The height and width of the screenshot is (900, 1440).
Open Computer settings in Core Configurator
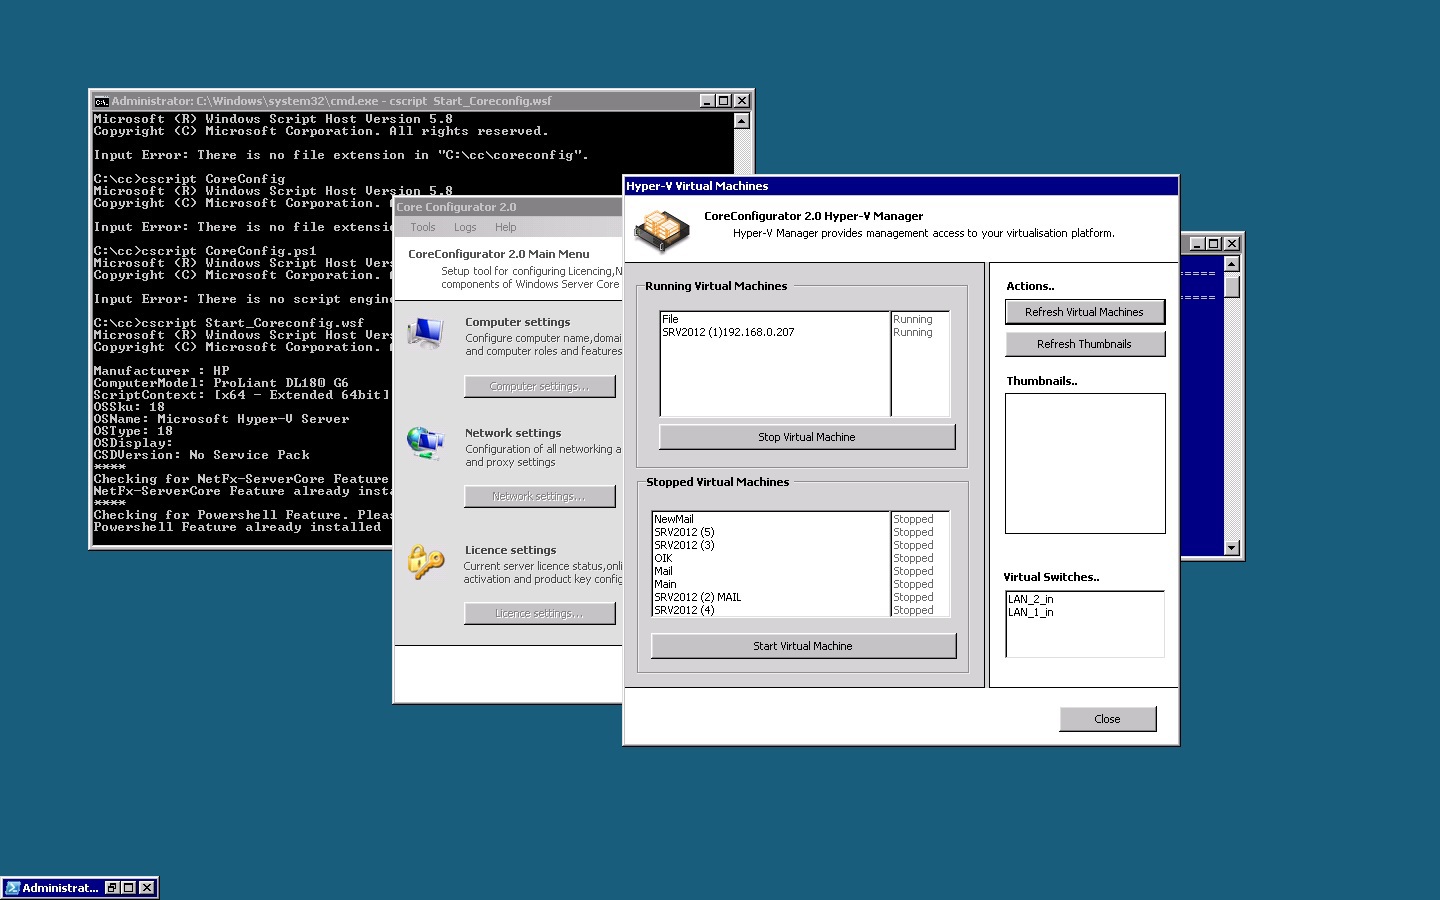[539, 386]
